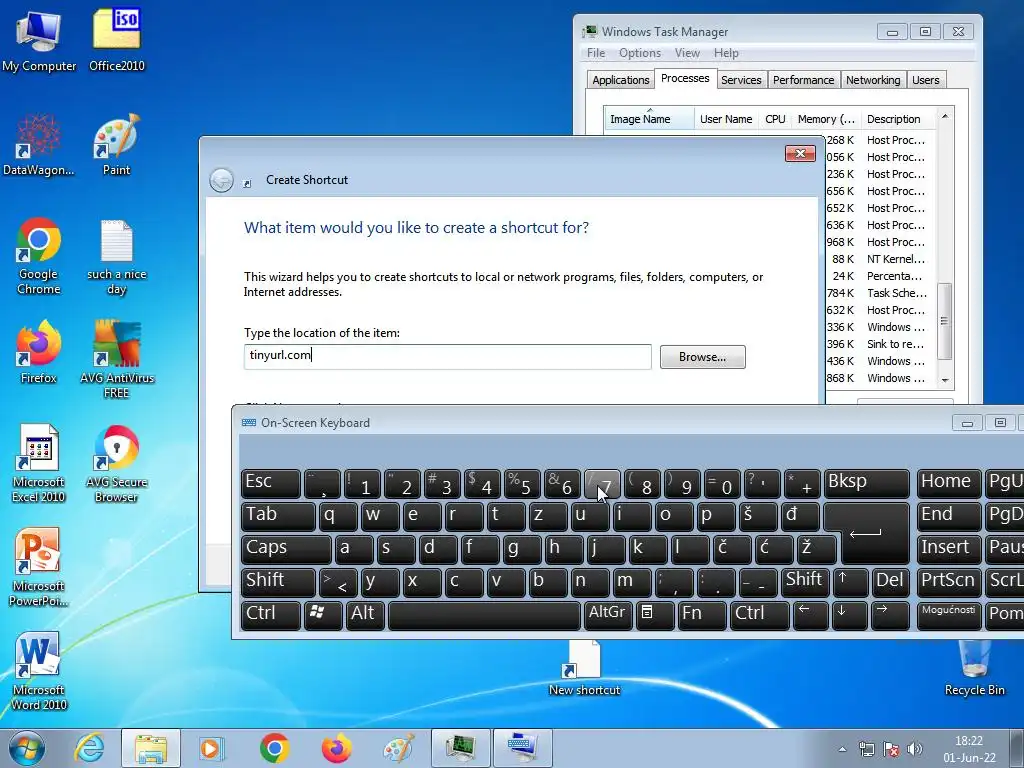Viewport: 1024px width, 768px height.
Task: Click the 7 key on On-Screen Keyboard
Action: tap(602, 482)
